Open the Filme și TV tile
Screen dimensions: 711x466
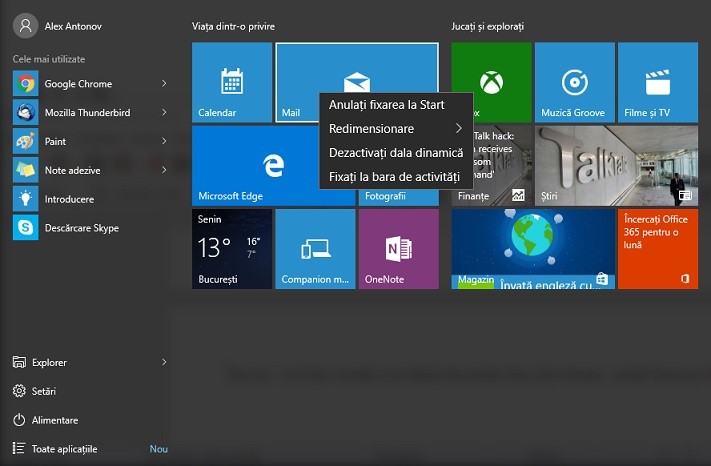(658, 83)
